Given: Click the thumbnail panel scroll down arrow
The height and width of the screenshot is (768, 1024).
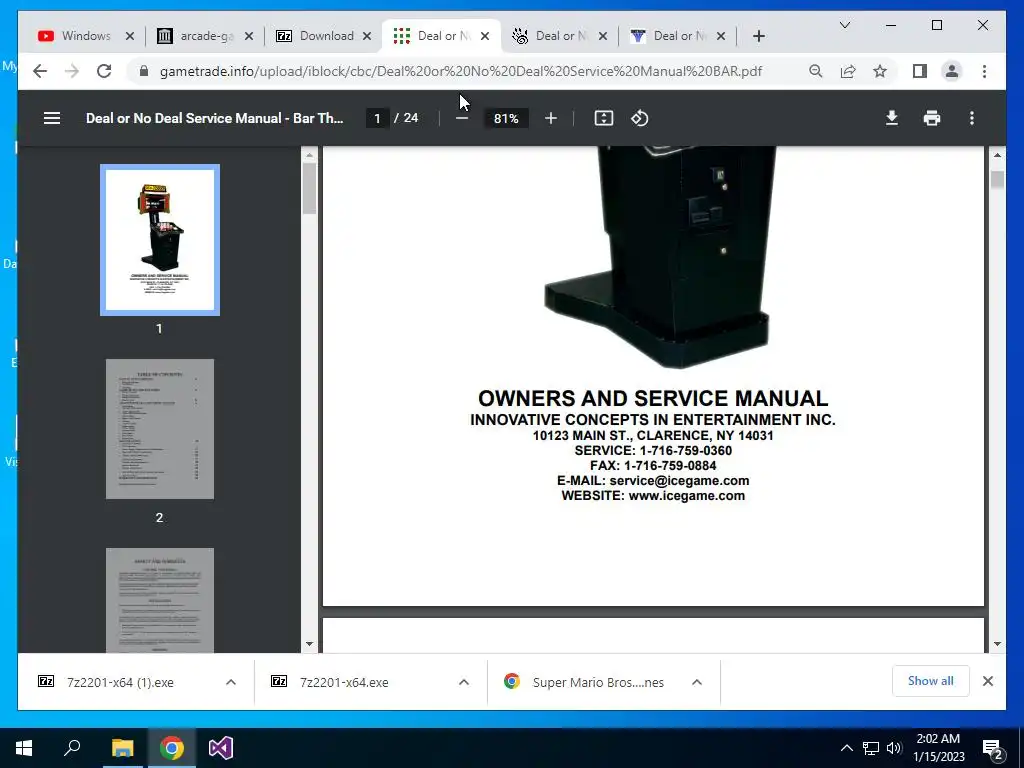Looking at the screenshot, I should pyautogui.click(x=310, y=645).
